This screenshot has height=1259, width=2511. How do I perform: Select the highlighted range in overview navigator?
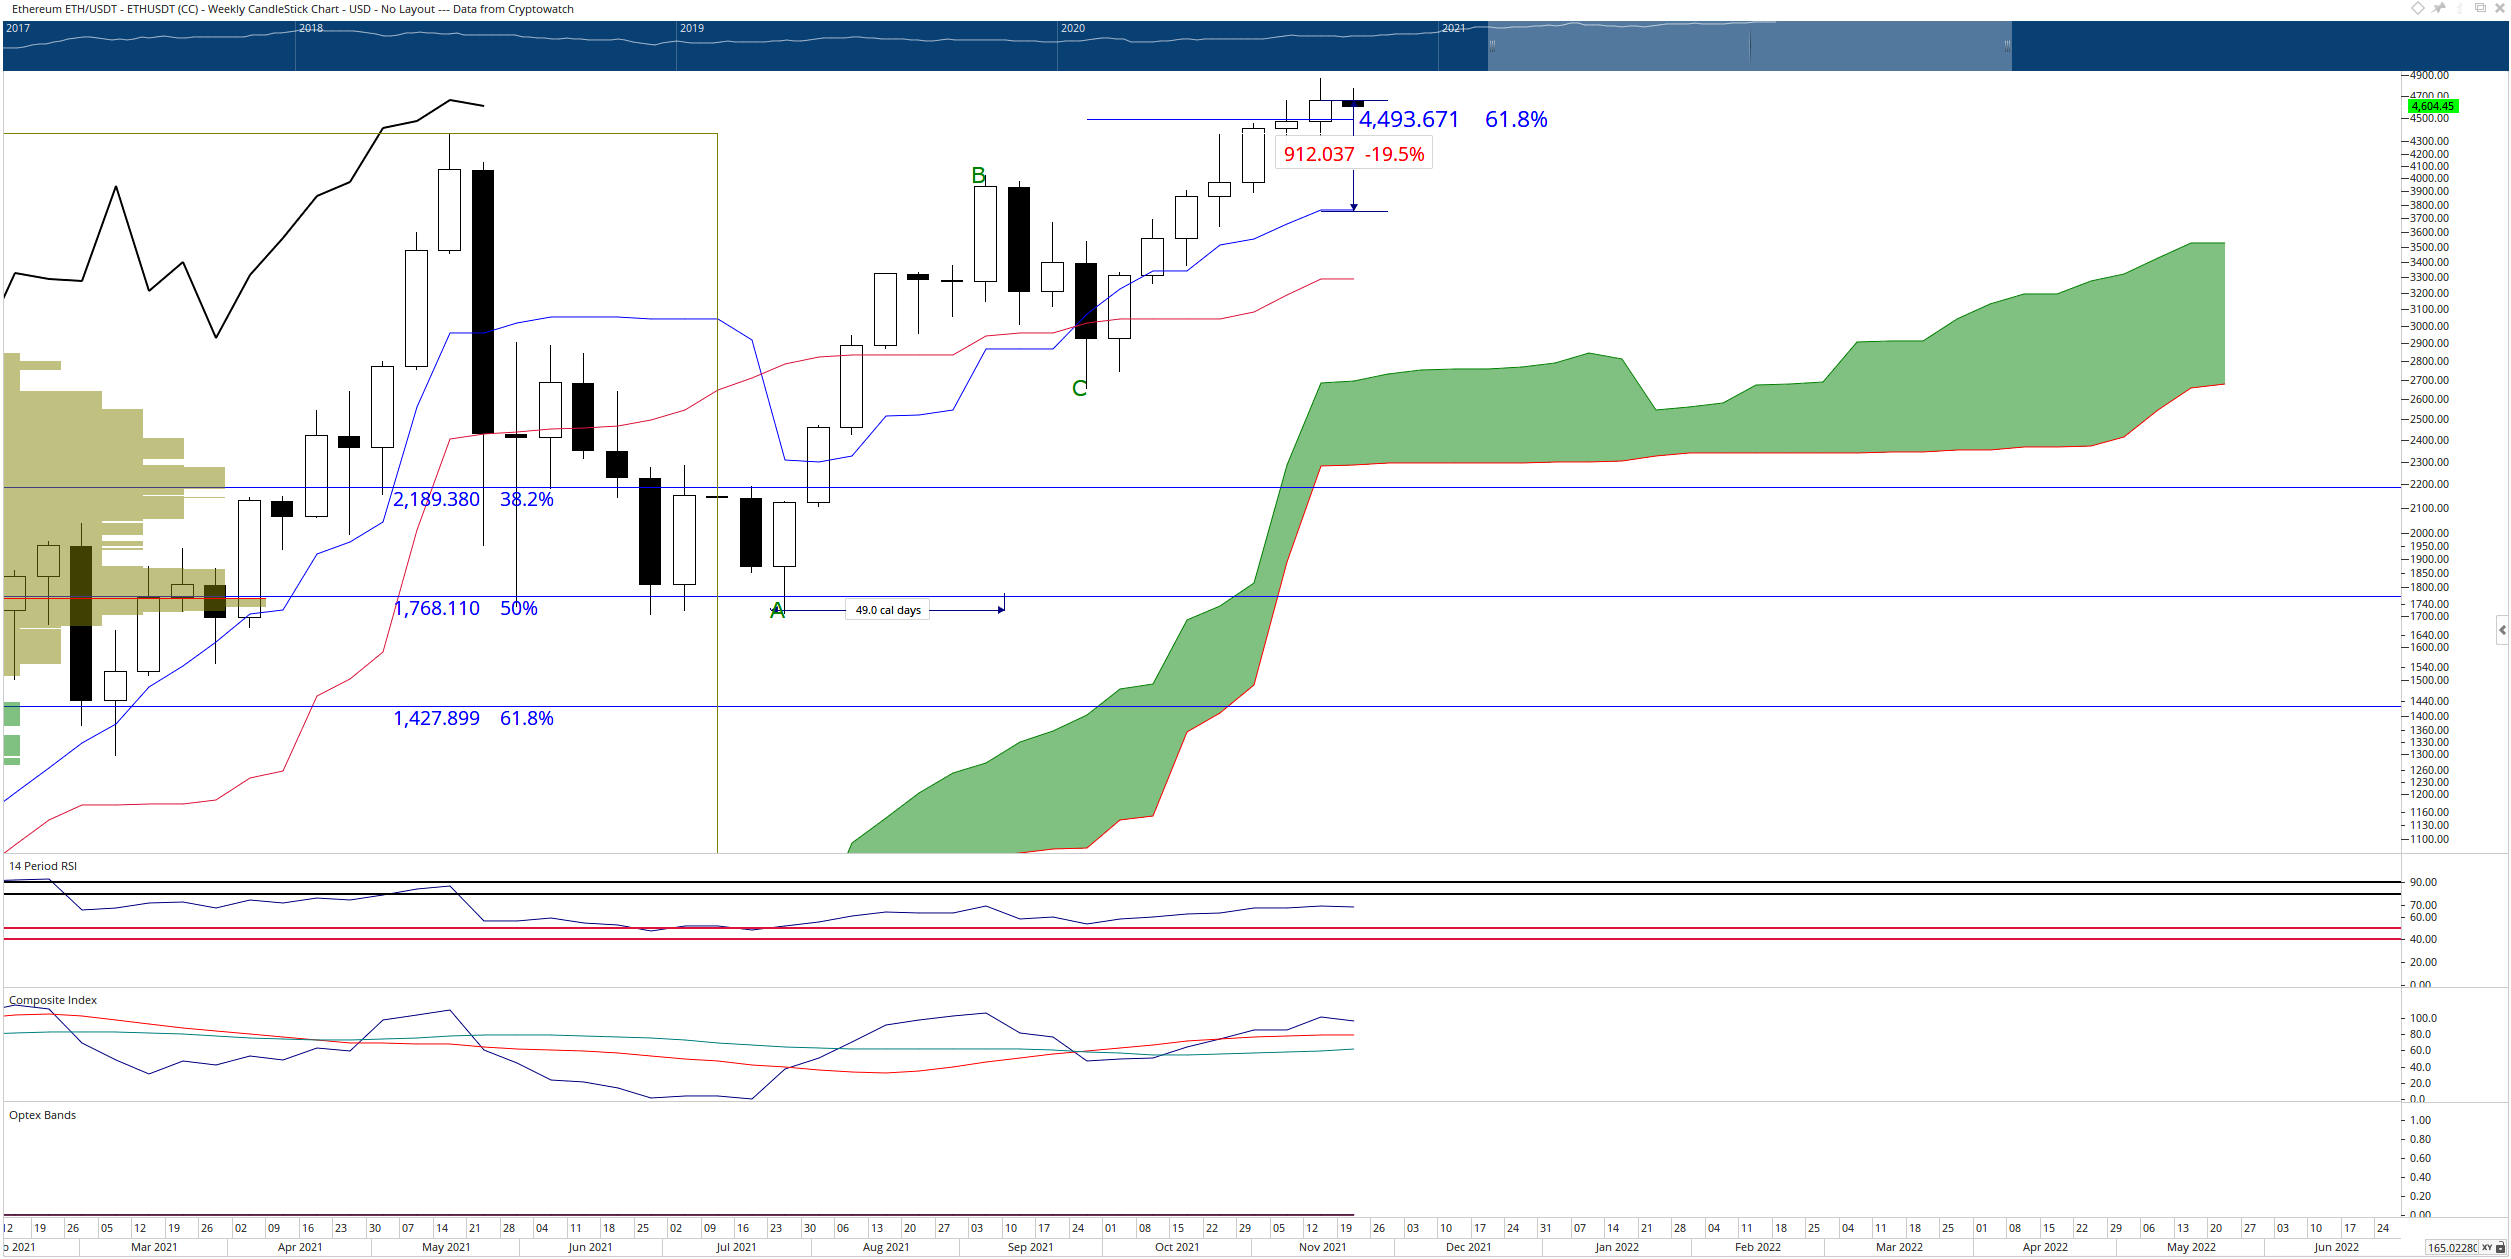1750,46
